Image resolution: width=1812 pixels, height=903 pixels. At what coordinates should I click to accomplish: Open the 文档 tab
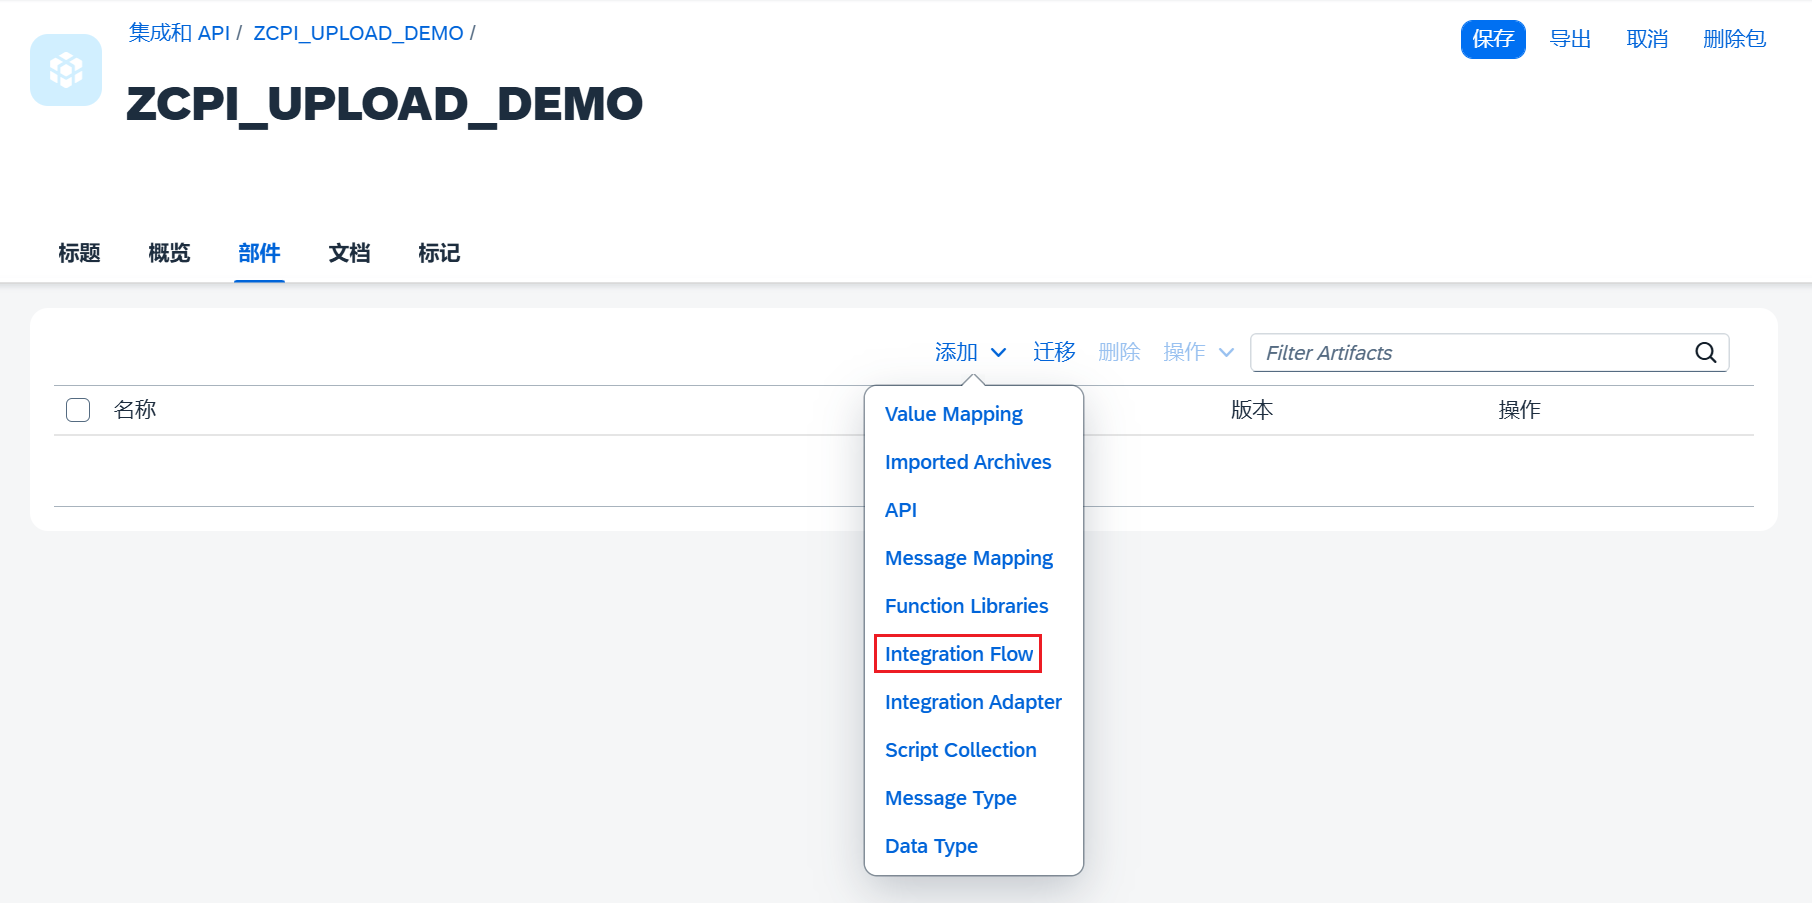[349, 254]
